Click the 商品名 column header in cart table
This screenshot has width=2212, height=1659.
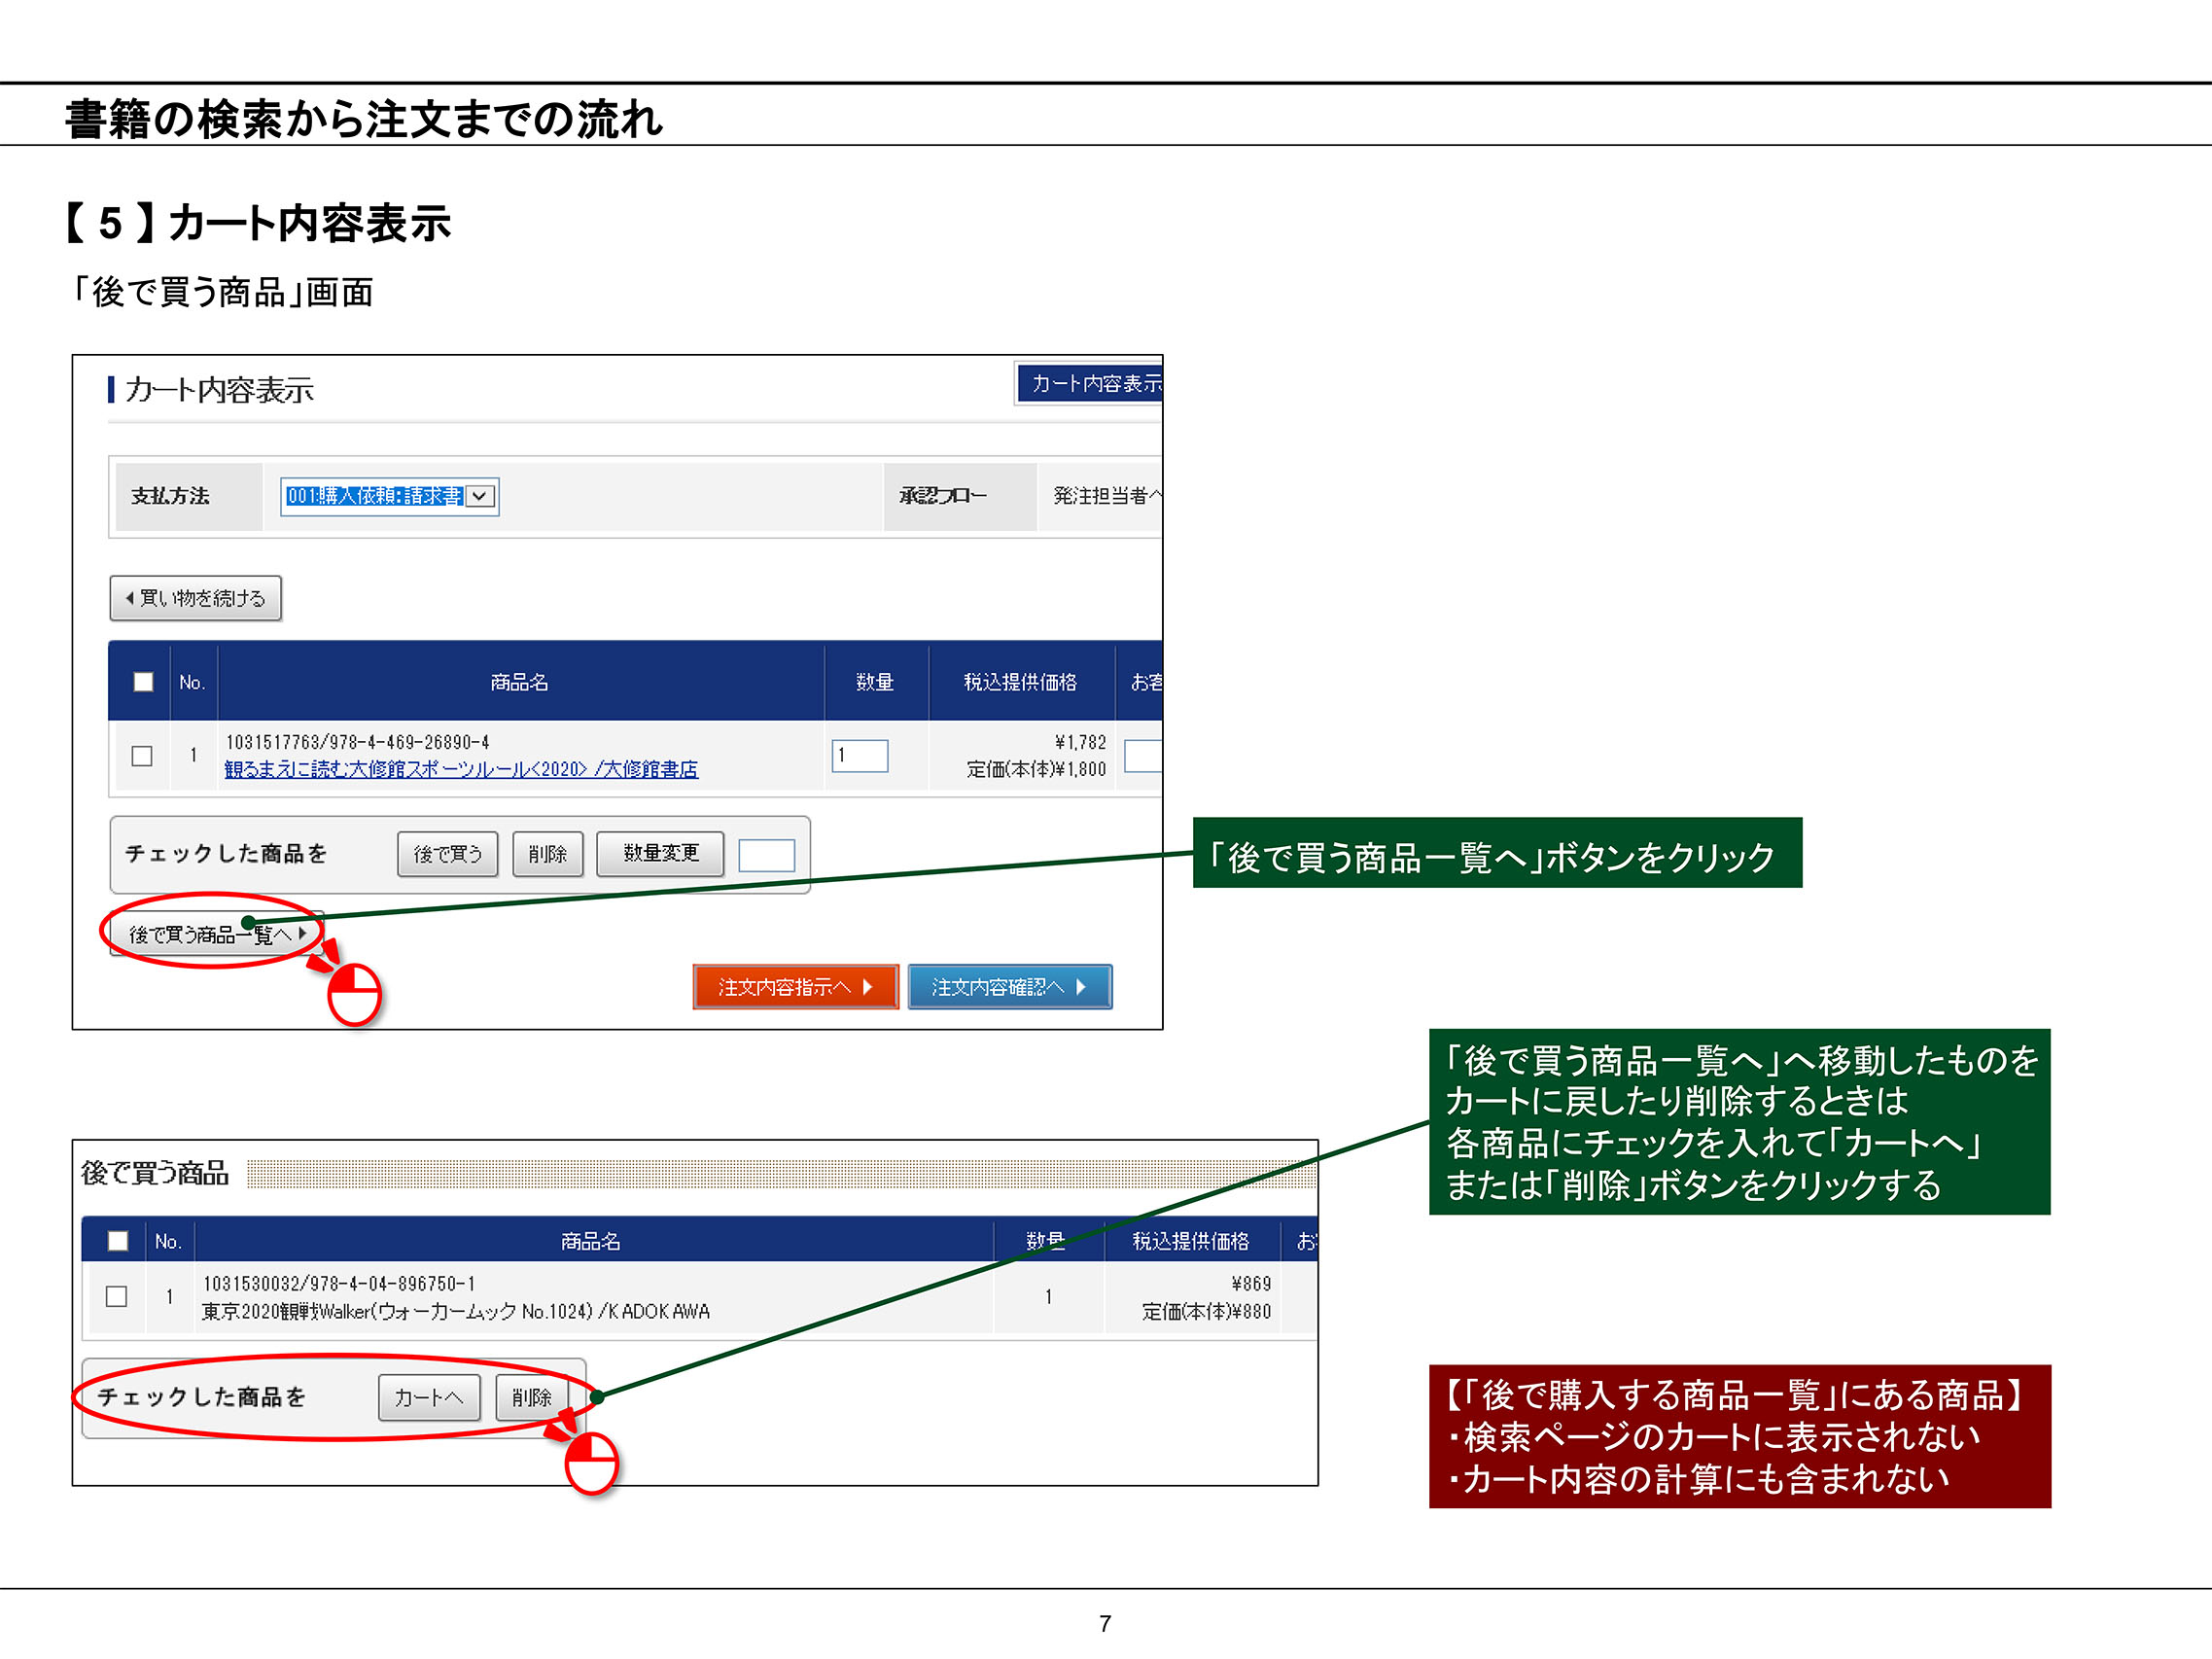pos(519,682)
